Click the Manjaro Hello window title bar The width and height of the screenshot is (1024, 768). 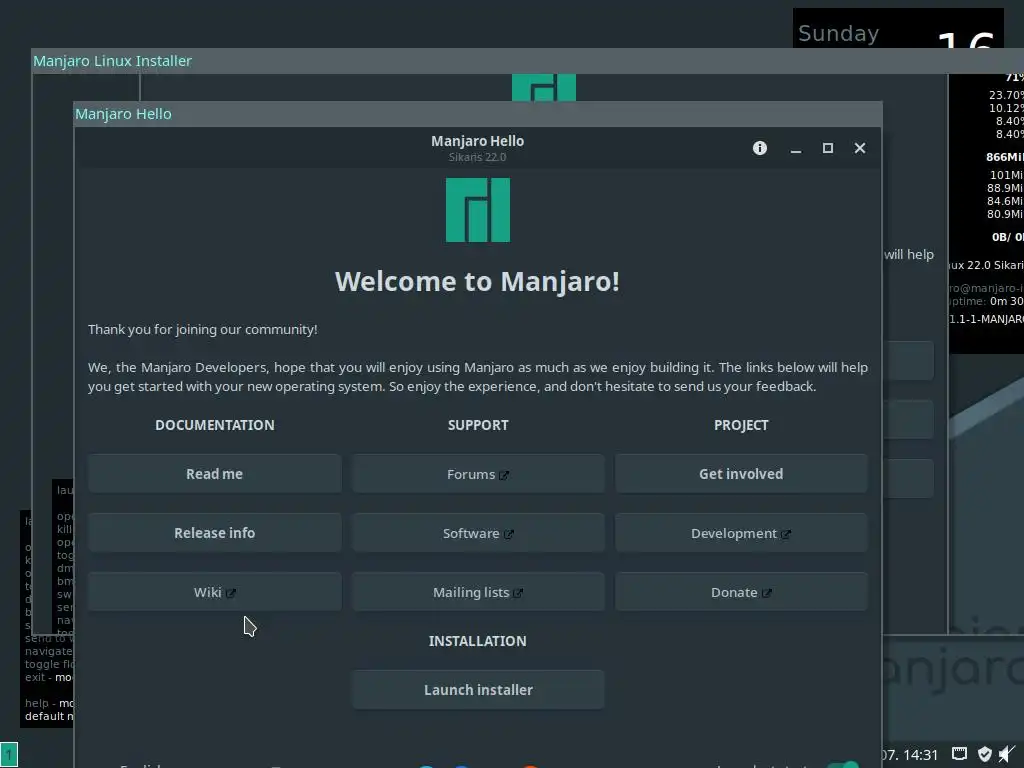(477, 114)
